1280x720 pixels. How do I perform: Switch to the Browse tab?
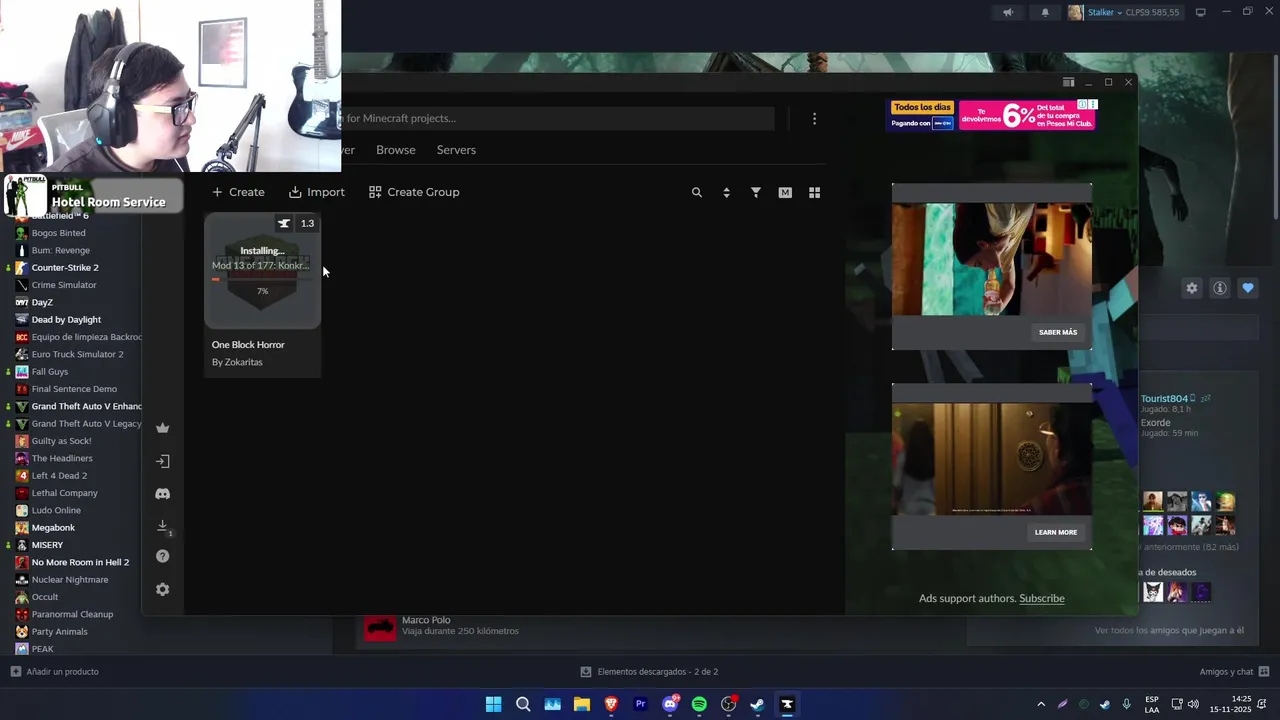(396, 150)
